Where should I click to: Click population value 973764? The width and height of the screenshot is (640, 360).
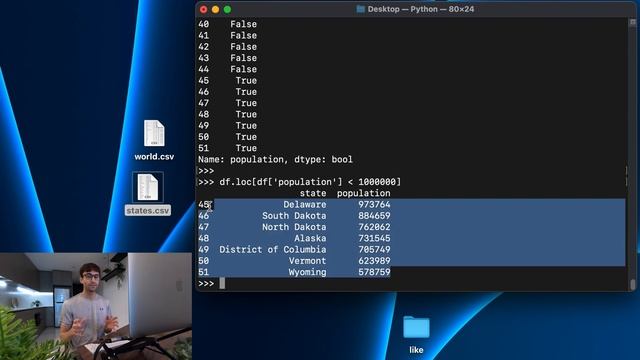click(374, 204)
